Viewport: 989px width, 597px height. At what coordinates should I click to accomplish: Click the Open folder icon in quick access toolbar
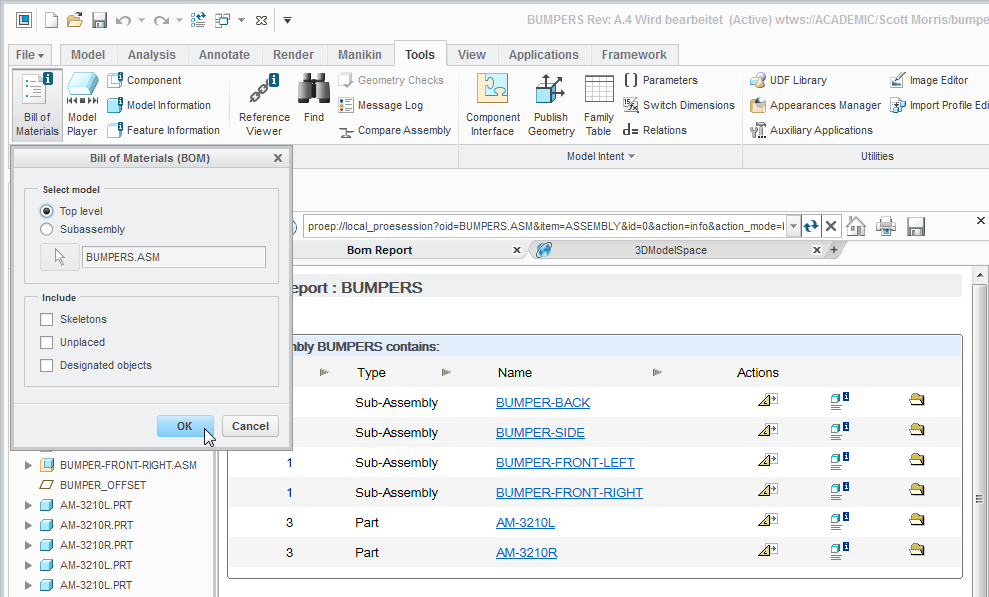pos(75,20)
